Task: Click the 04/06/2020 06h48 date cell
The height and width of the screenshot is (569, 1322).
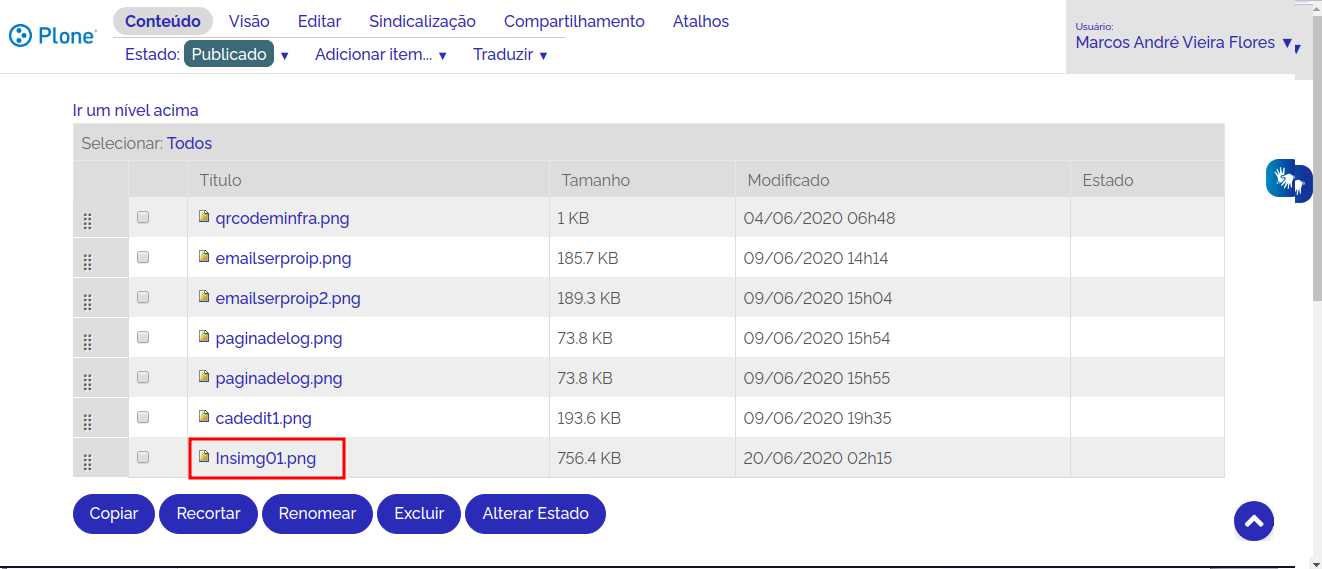Action: [x=903, y=218]
